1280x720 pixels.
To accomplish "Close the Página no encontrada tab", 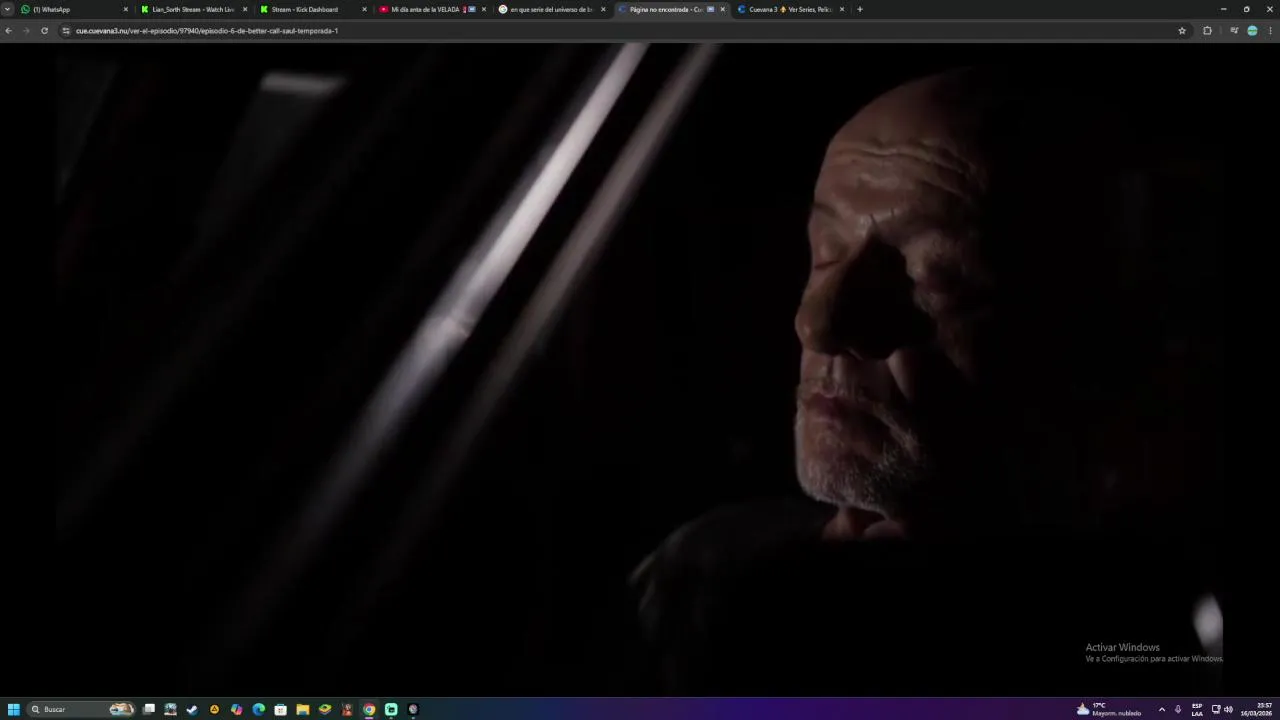I will click(723, 9).
